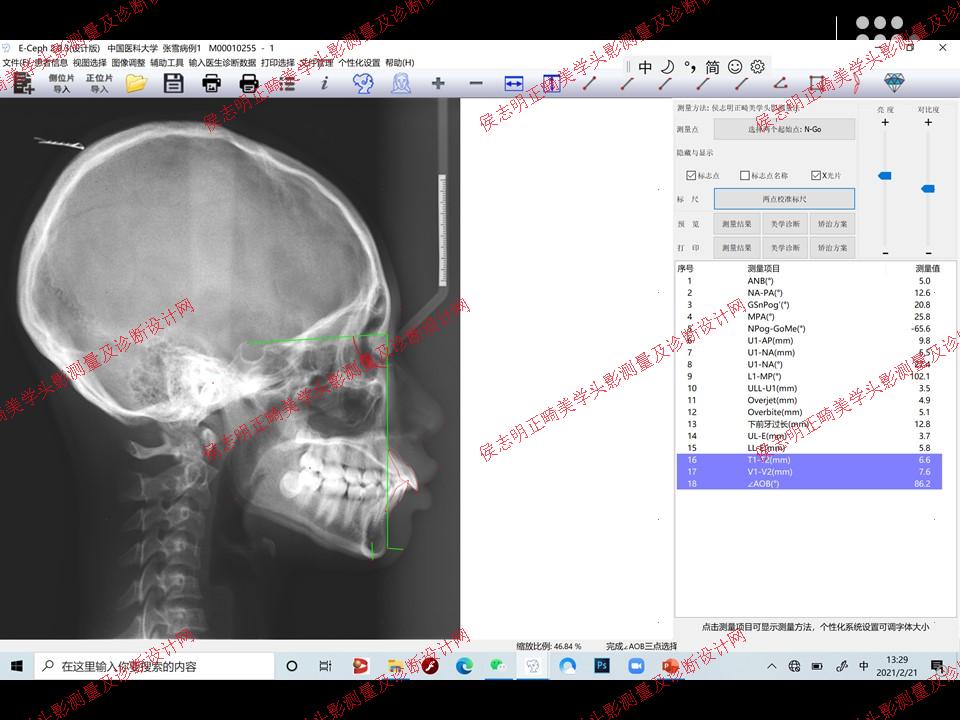Click the diamond icon in toolbar
The height and width of the screenshot is (720, 960).
[894, 83]
